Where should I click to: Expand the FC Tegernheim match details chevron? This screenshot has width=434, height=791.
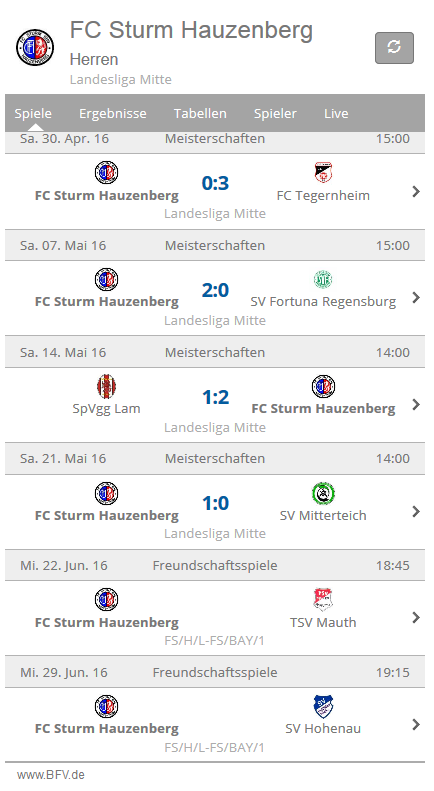click(416, 191)
